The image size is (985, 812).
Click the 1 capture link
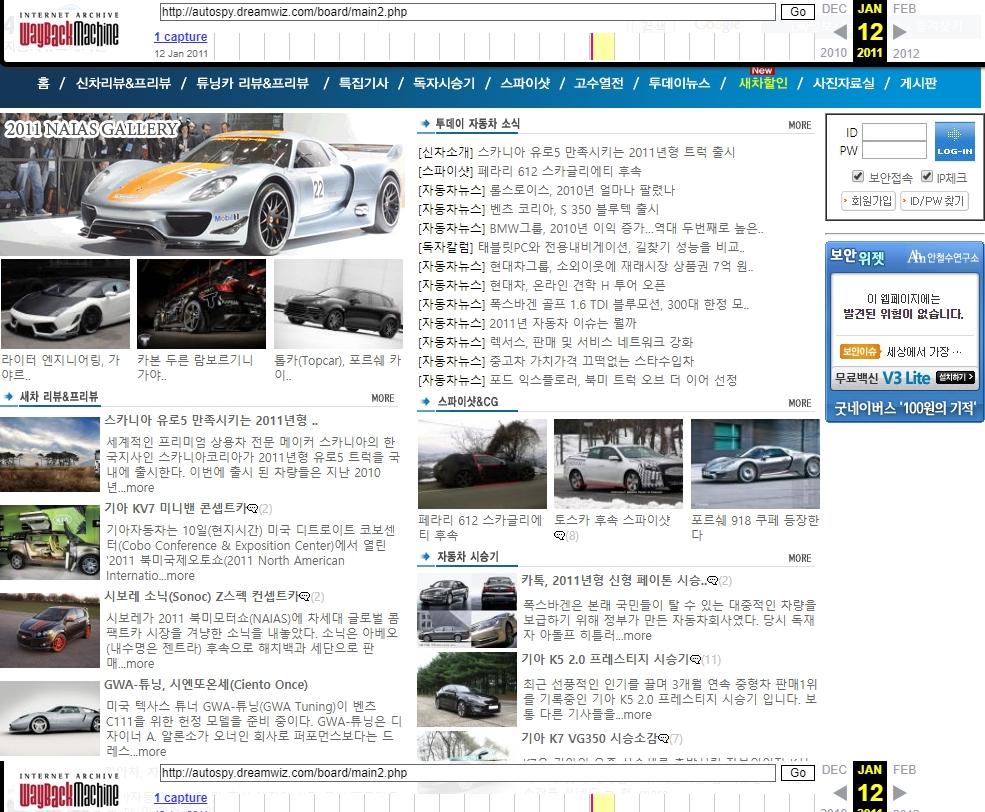180,37
